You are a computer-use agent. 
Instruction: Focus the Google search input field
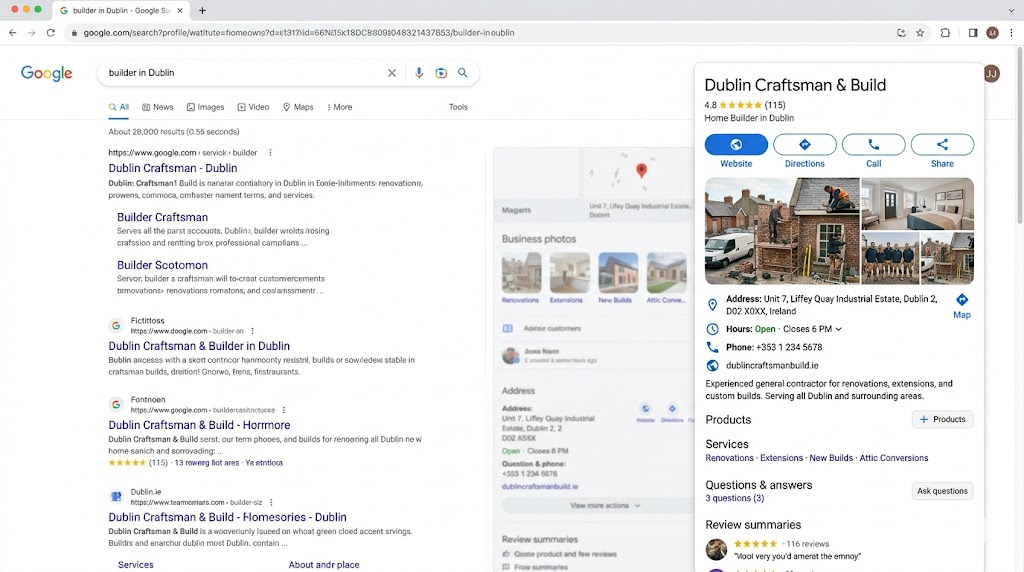[247, 73]
